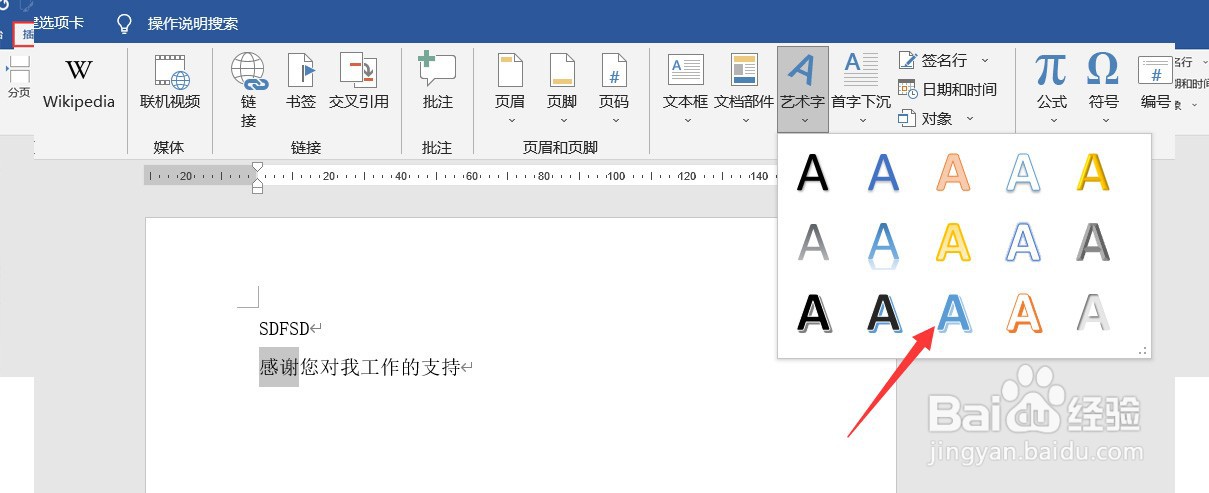Insert an object (对象)
Screen dimensions: 1209x493
tap(925, 118)
